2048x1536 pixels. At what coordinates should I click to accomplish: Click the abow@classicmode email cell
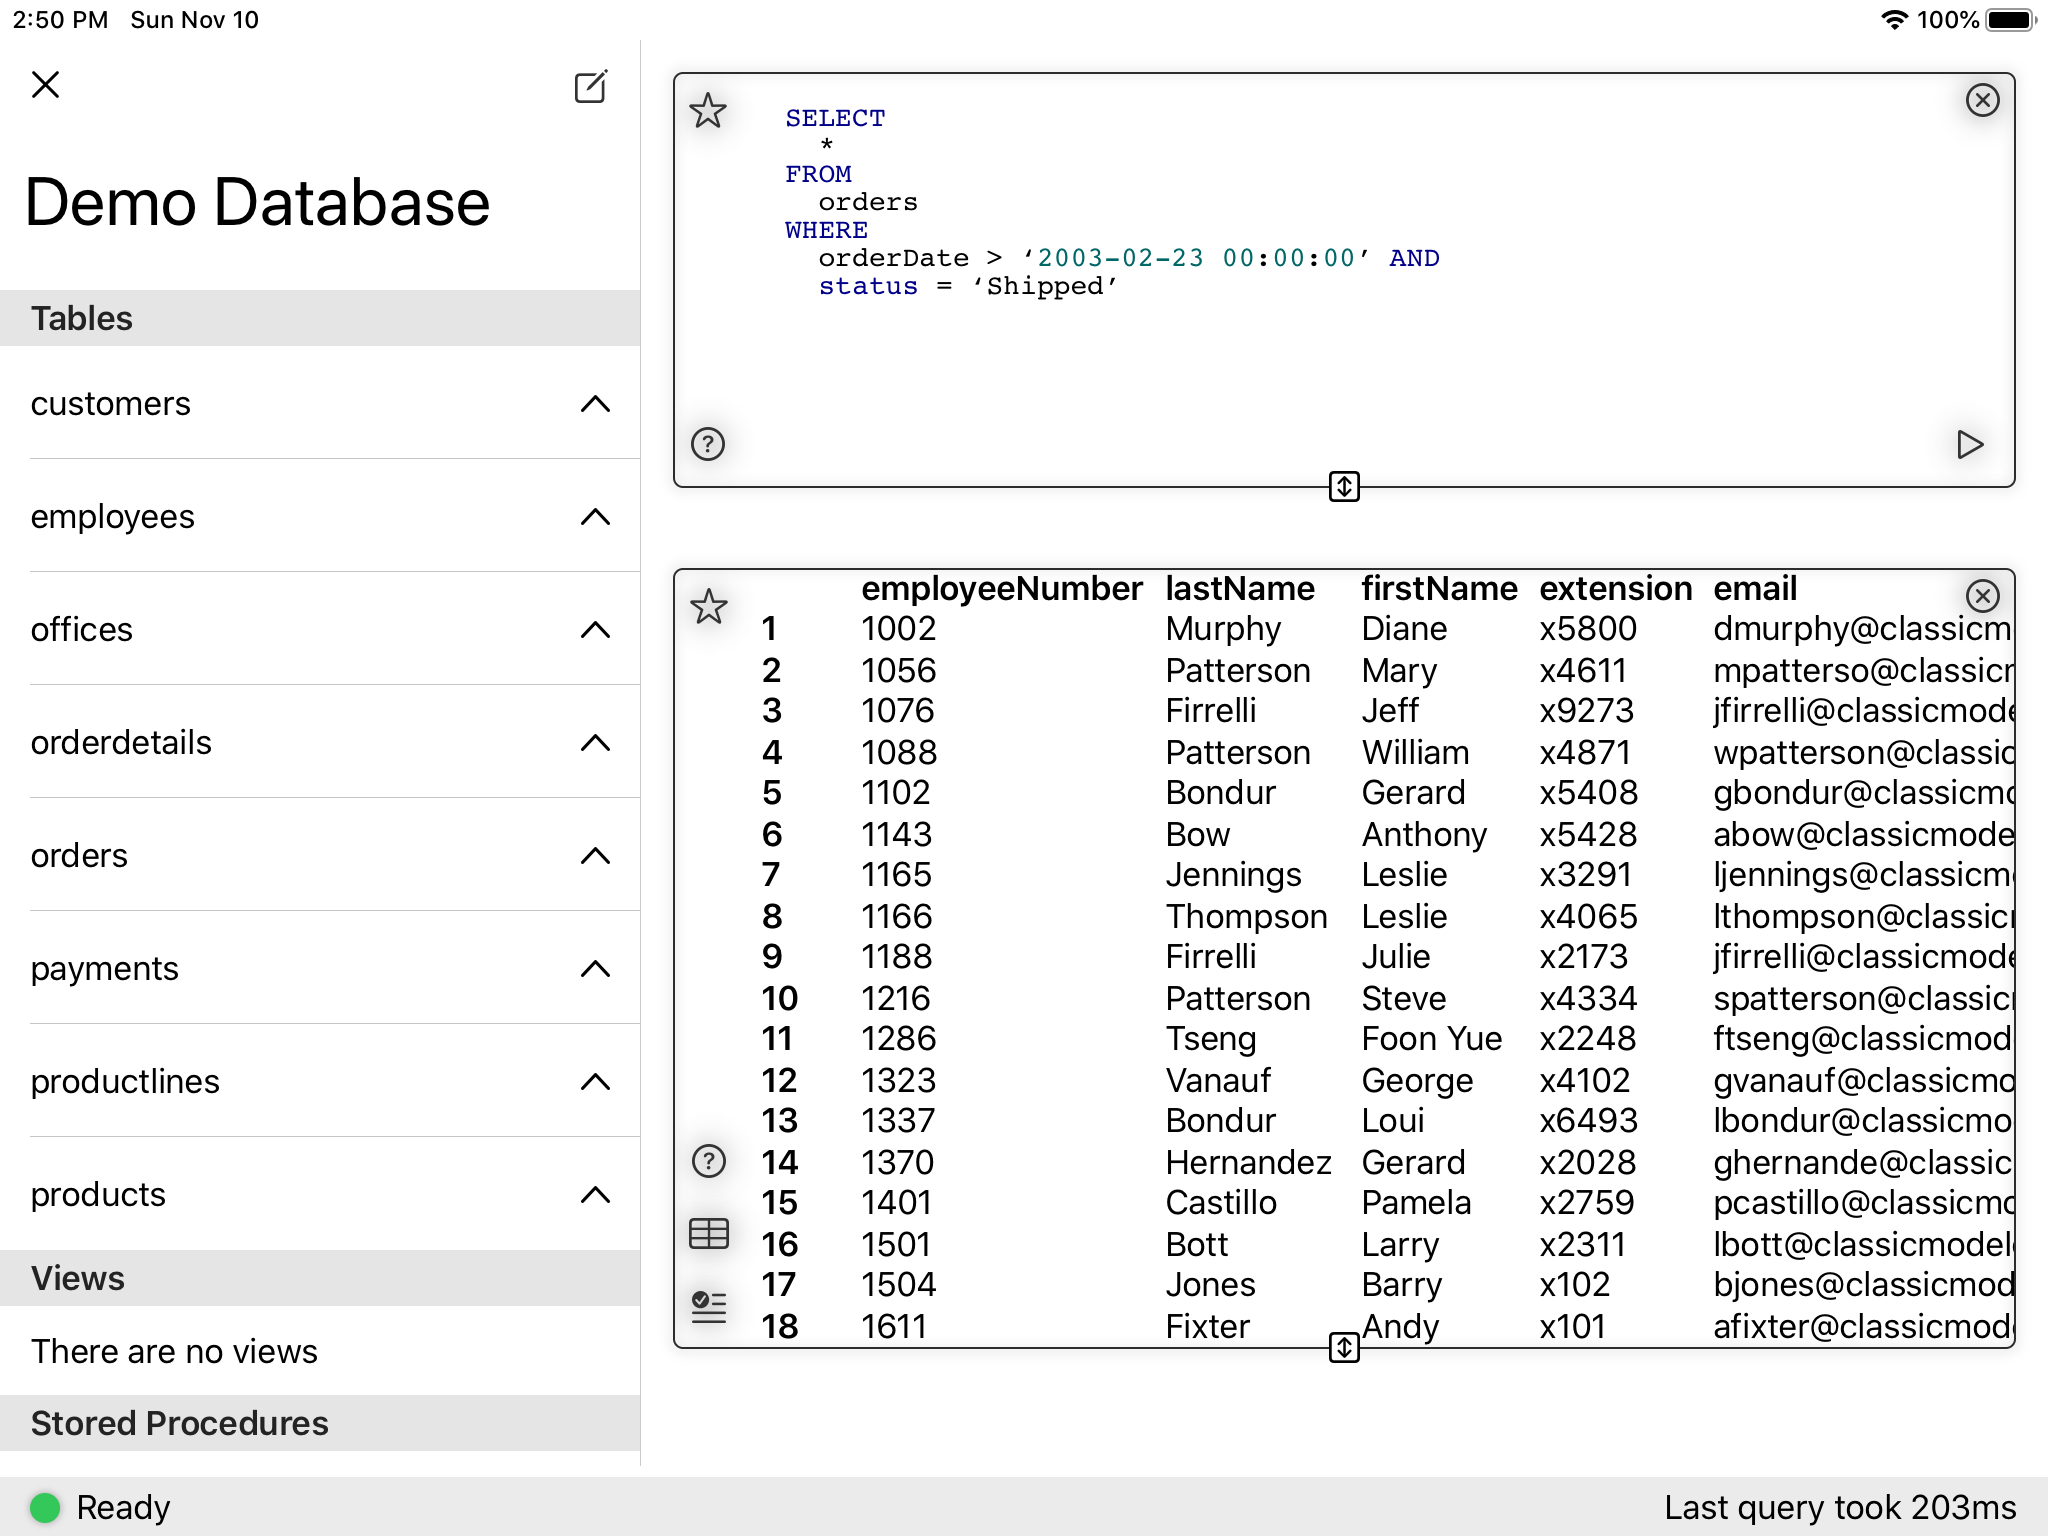point(1863,835)
